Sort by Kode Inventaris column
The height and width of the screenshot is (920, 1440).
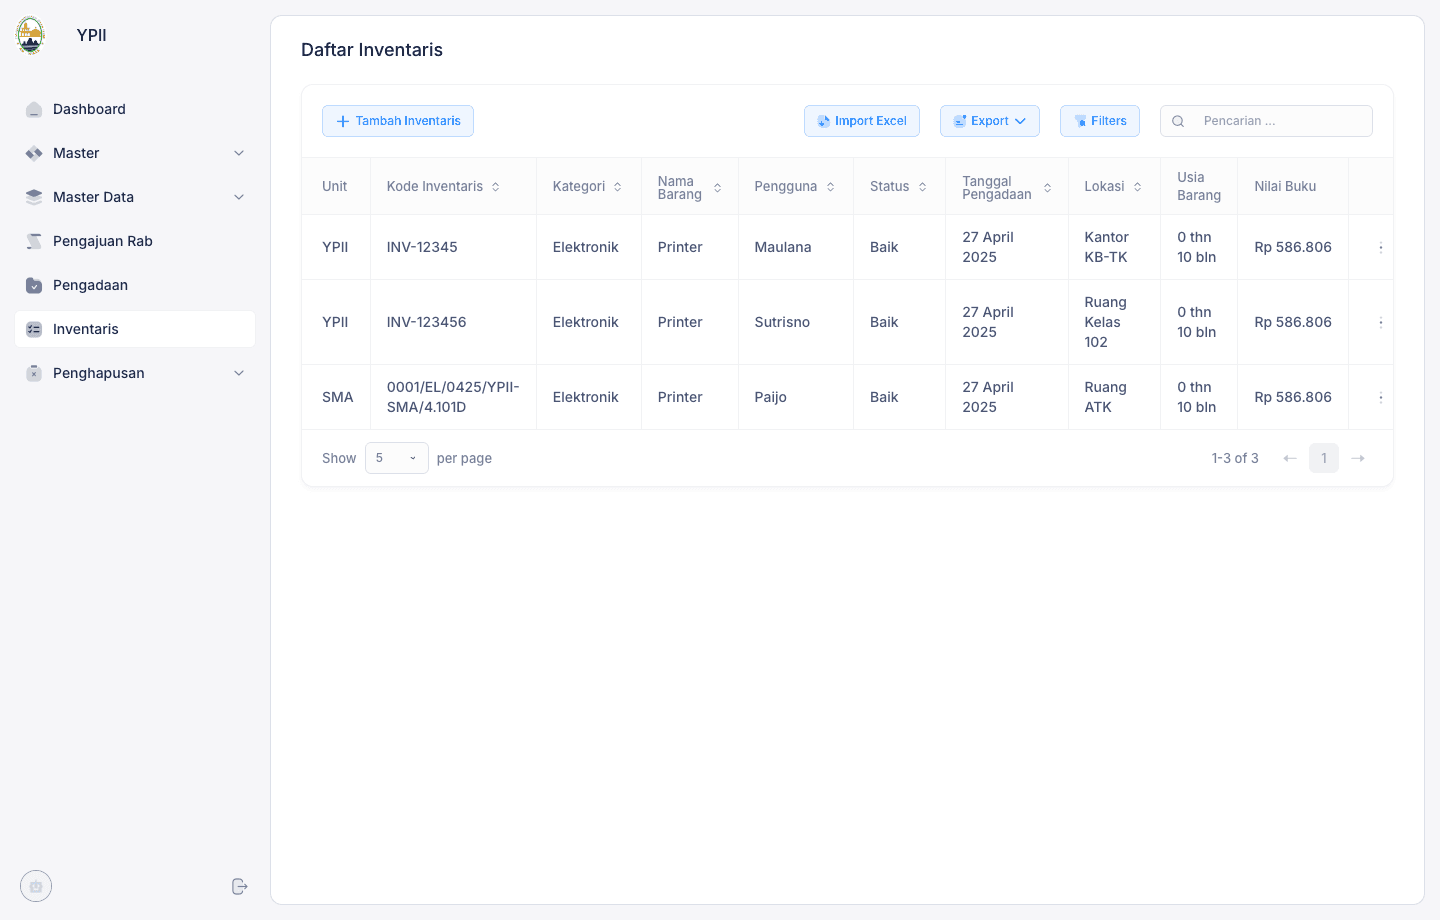coord(495,187)
